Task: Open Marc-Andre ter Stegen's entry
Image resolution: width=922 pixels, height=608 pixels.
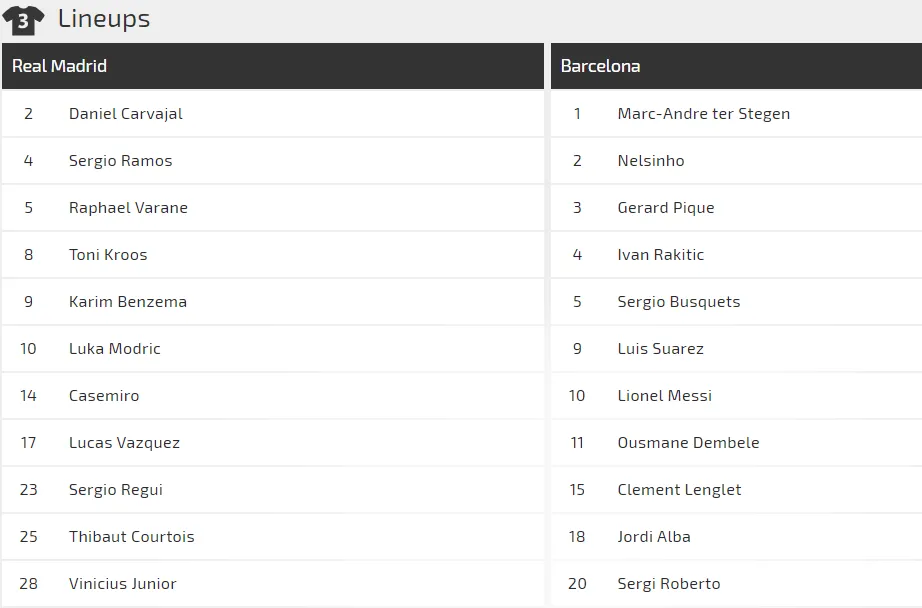Action: pos(704,114)
